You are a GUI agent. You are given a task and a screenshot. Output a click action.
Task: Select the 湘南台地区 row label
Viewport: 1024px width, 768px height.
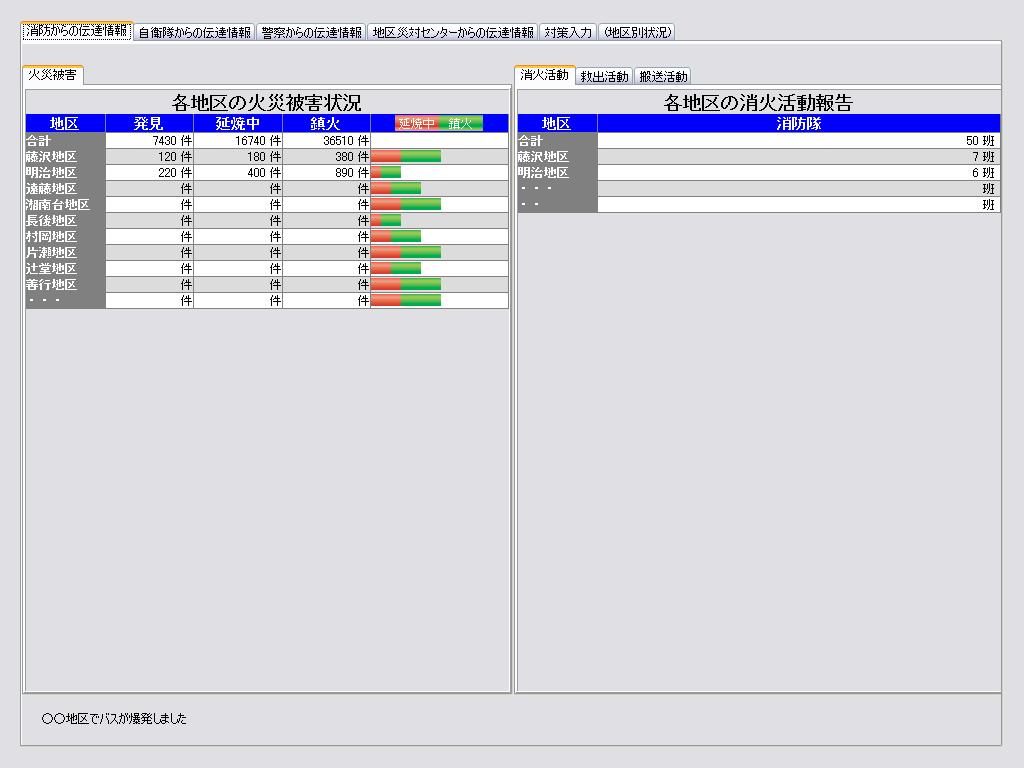[x=64, y=205]
